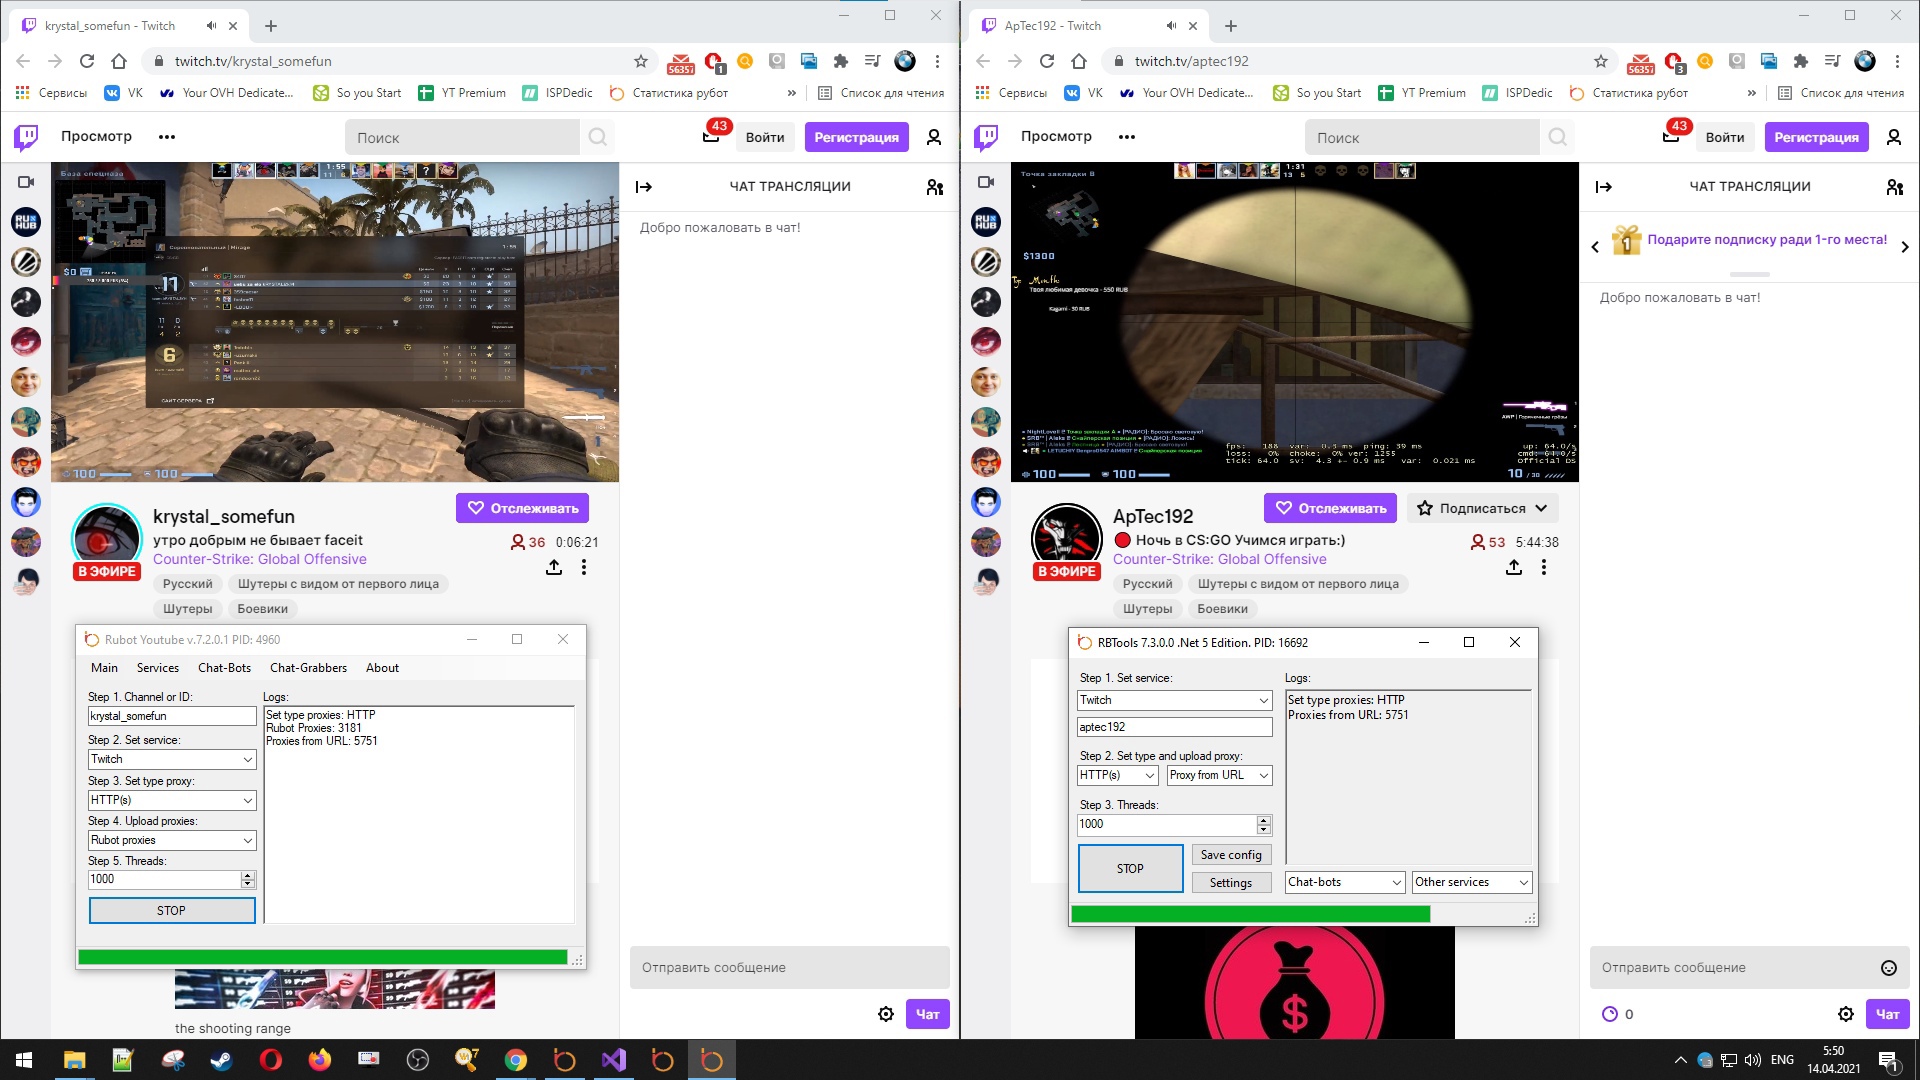Open notifications inbox with 43 badge on left
The height and width of the screenshot is (1080, 1920).
[711, 137]
